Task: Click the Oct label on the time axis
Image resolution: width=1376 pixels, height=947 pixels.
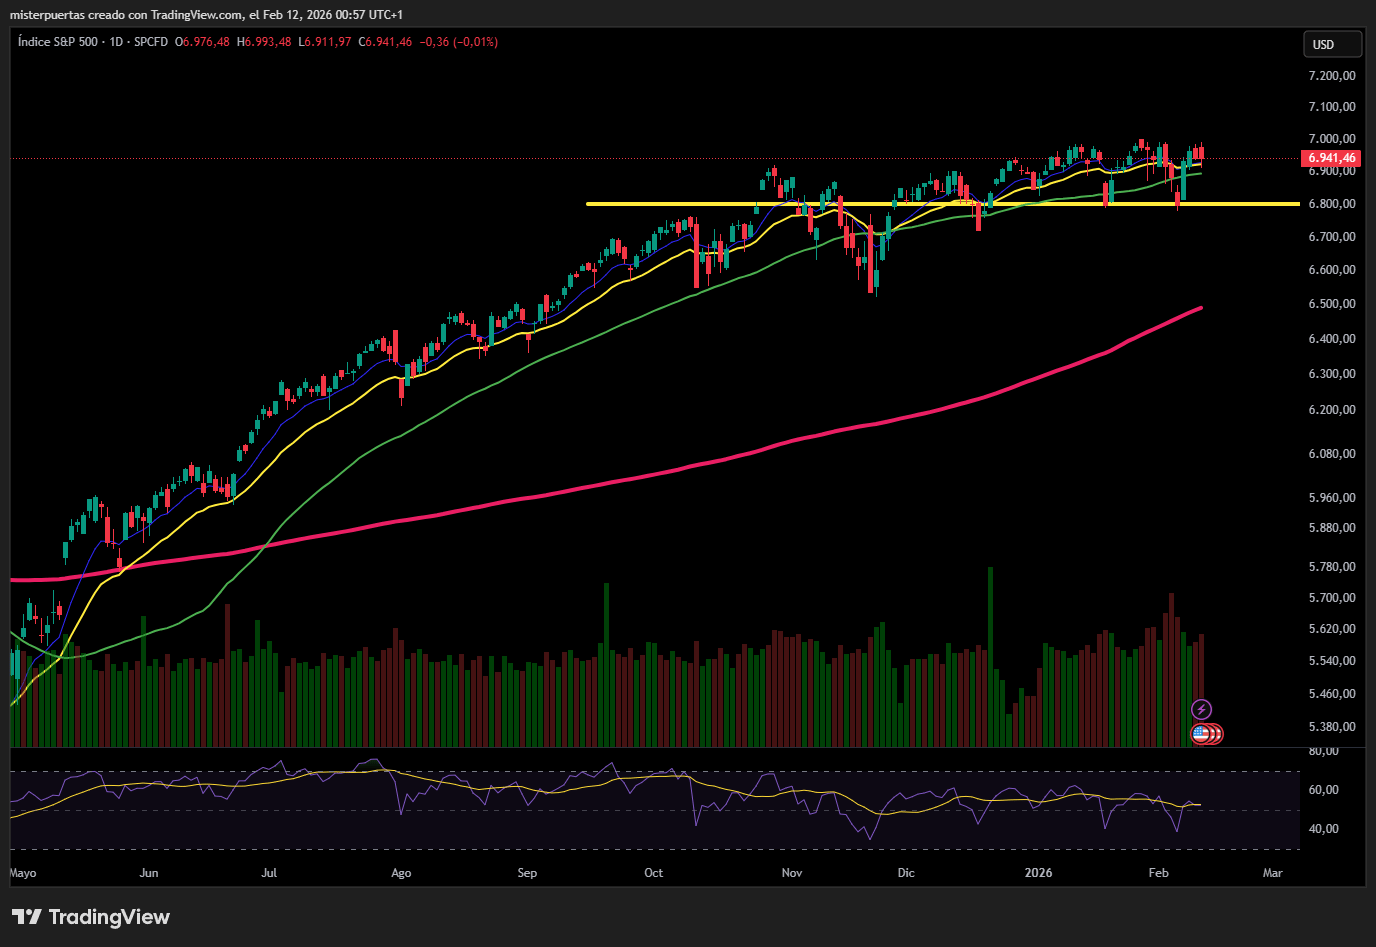Action: point(654,873)
